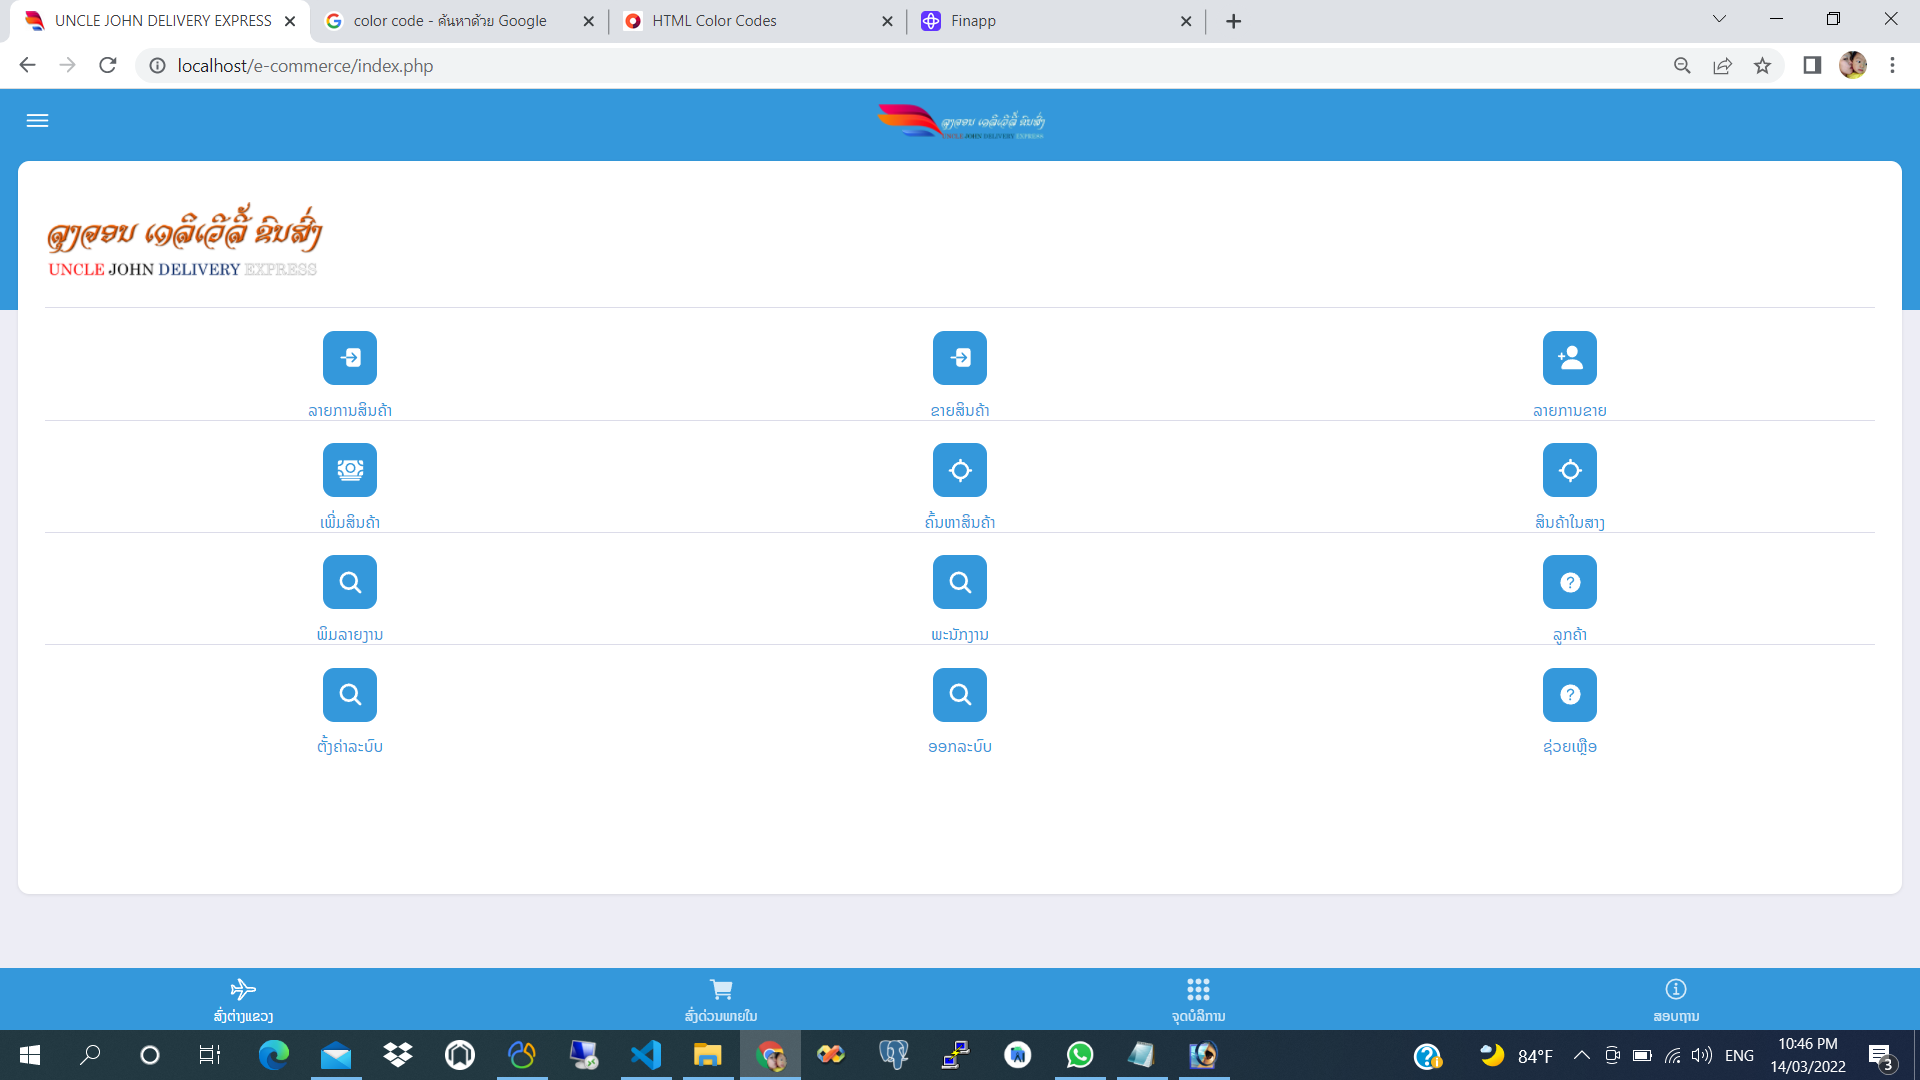1920x1080 pixels.
Task: Click the ອອກລະບົບ logout icon
Action: [x=960, y=695]
